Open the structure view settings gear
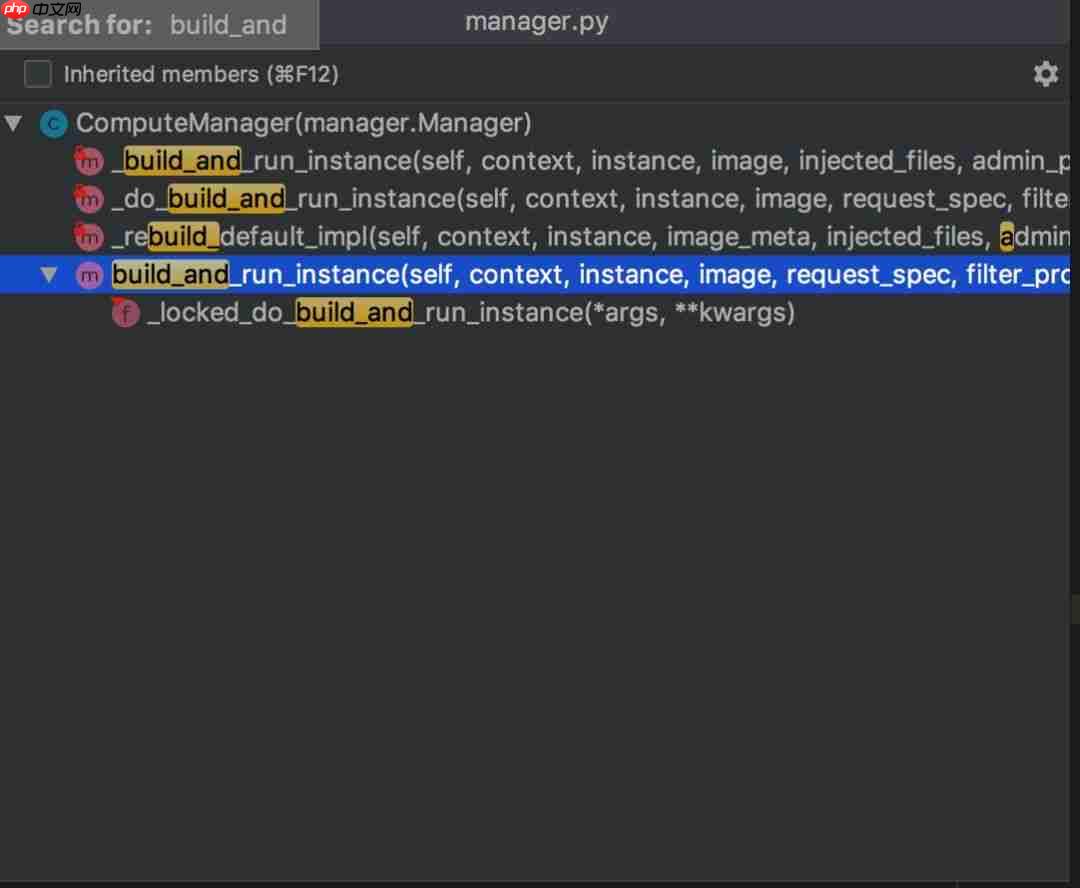This screenshot has width=1080, height=888. [1045, 73]
